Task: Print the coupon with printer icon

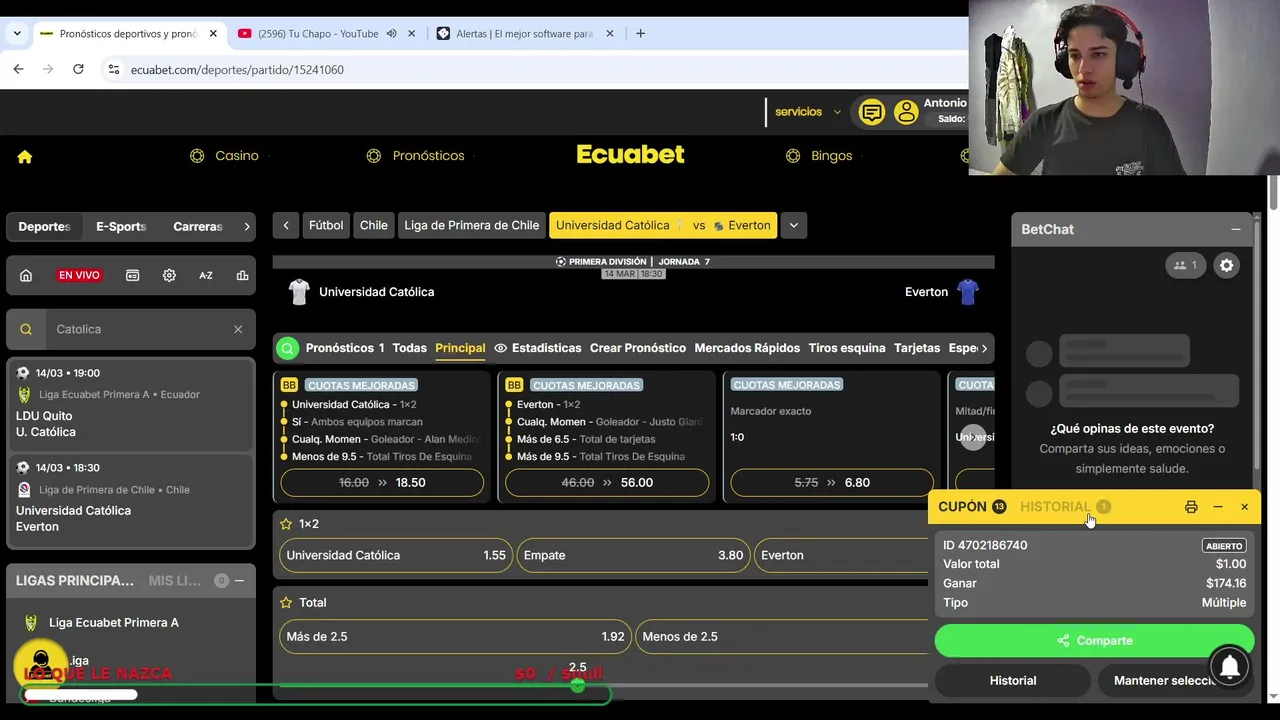Action: click(x=1191, y=507)
